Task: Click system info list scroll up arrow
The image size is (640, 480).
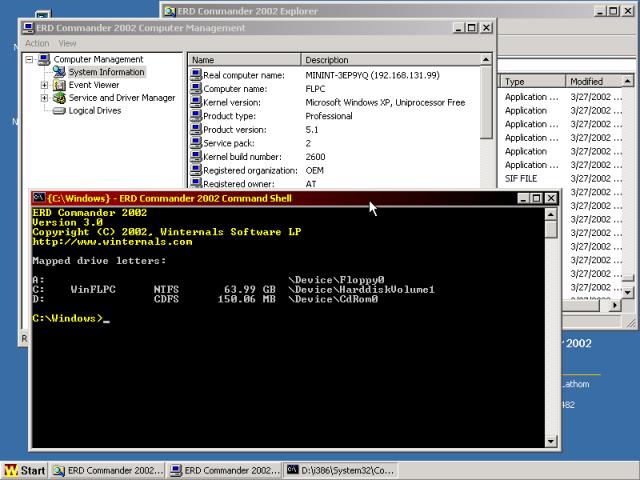Action: click(486, 60)
